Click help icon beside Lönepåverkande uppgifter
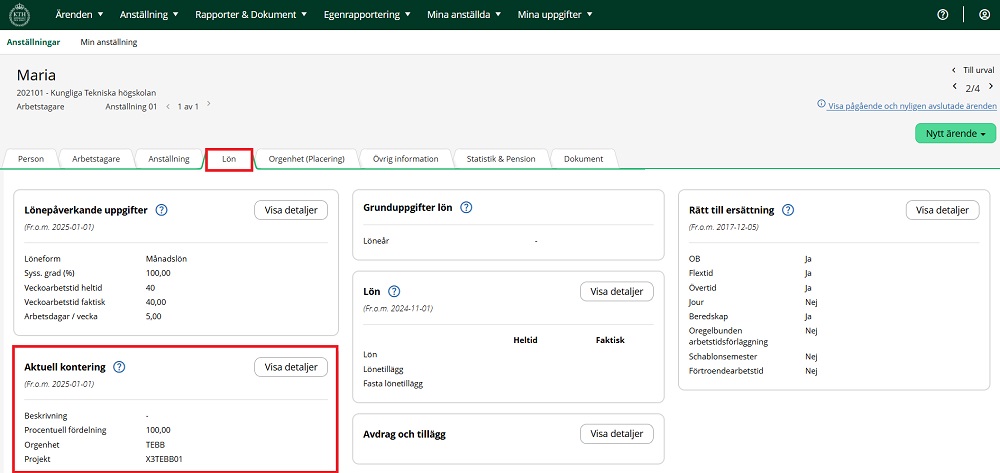Image resolution: width=1000 pixels, height=473 pixels. (161, 210)
